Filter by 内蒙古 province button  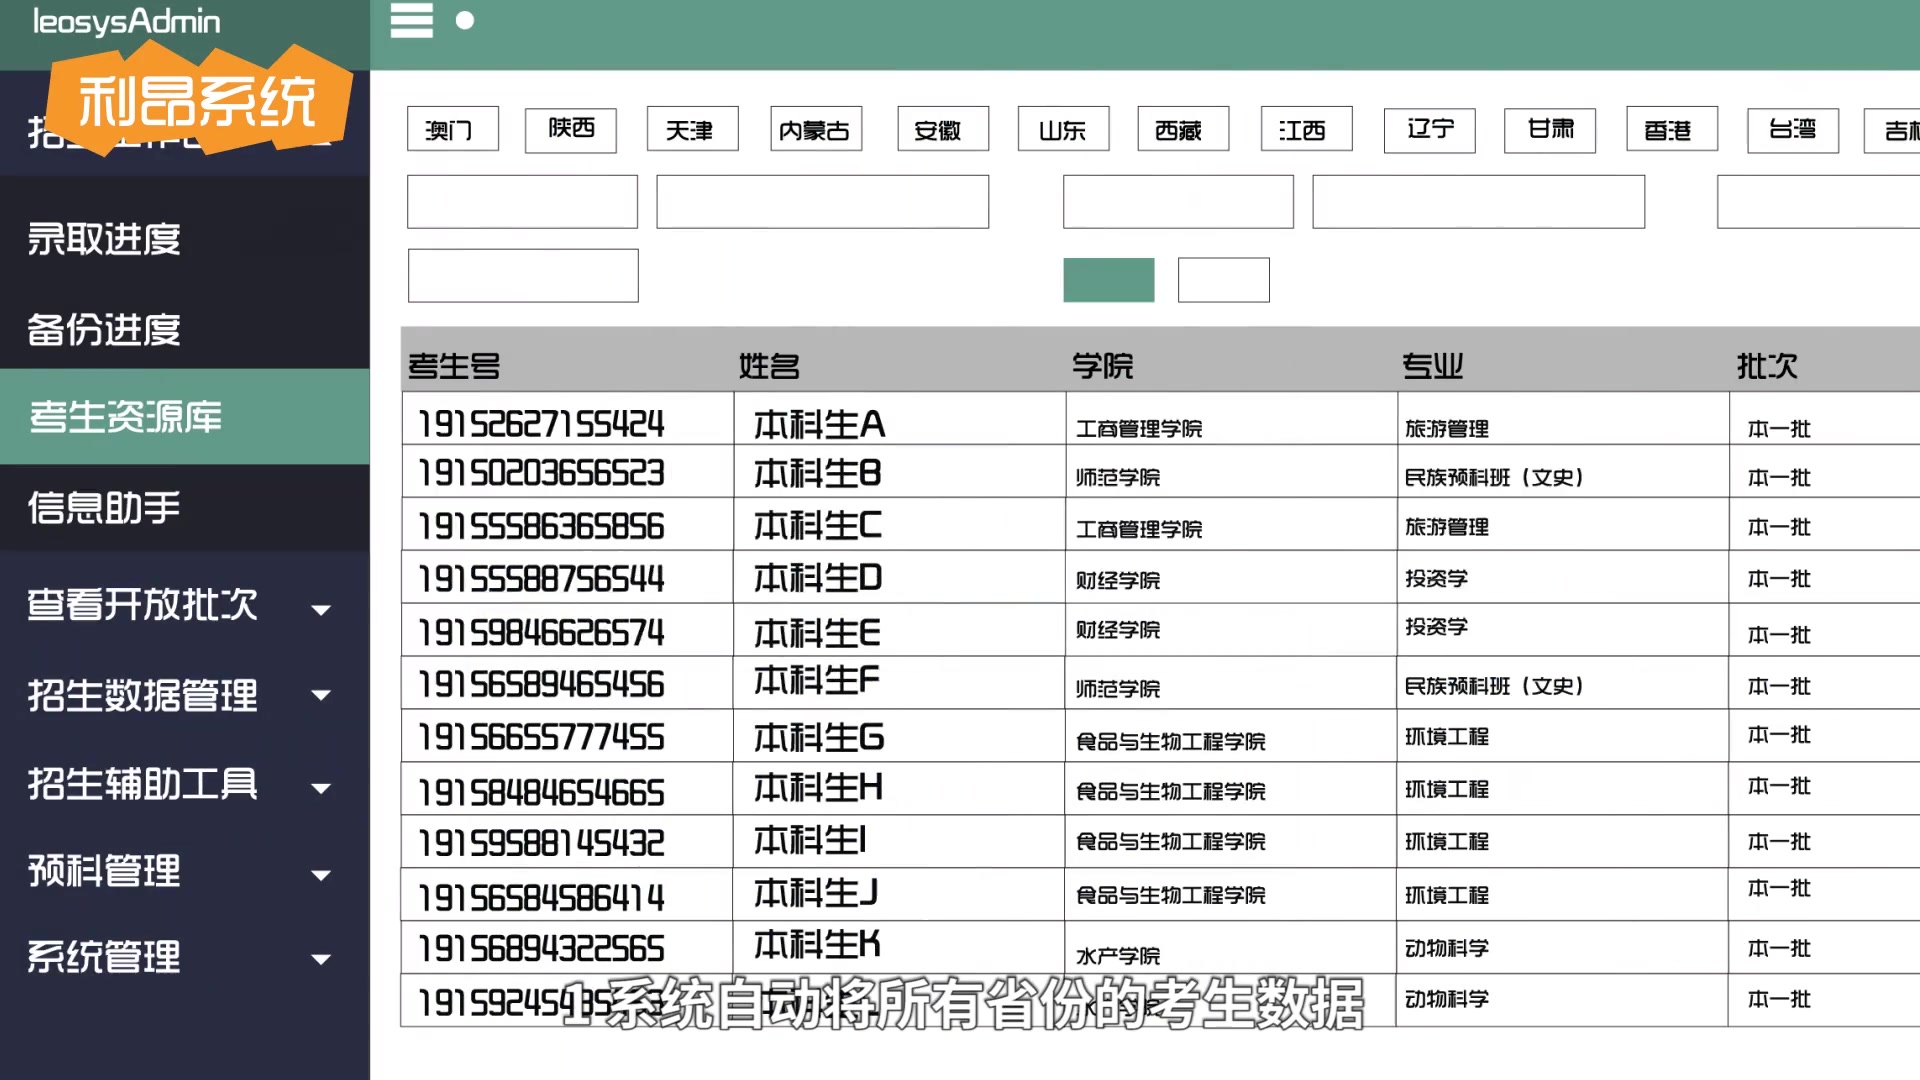coord(815,130)
